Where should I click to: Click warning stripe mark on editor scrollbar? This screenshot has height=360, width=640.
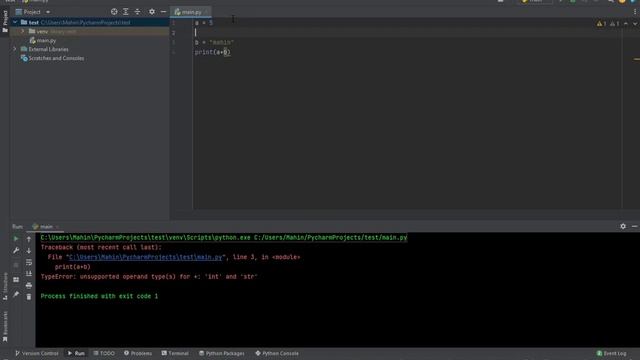(x=636, y=59)
